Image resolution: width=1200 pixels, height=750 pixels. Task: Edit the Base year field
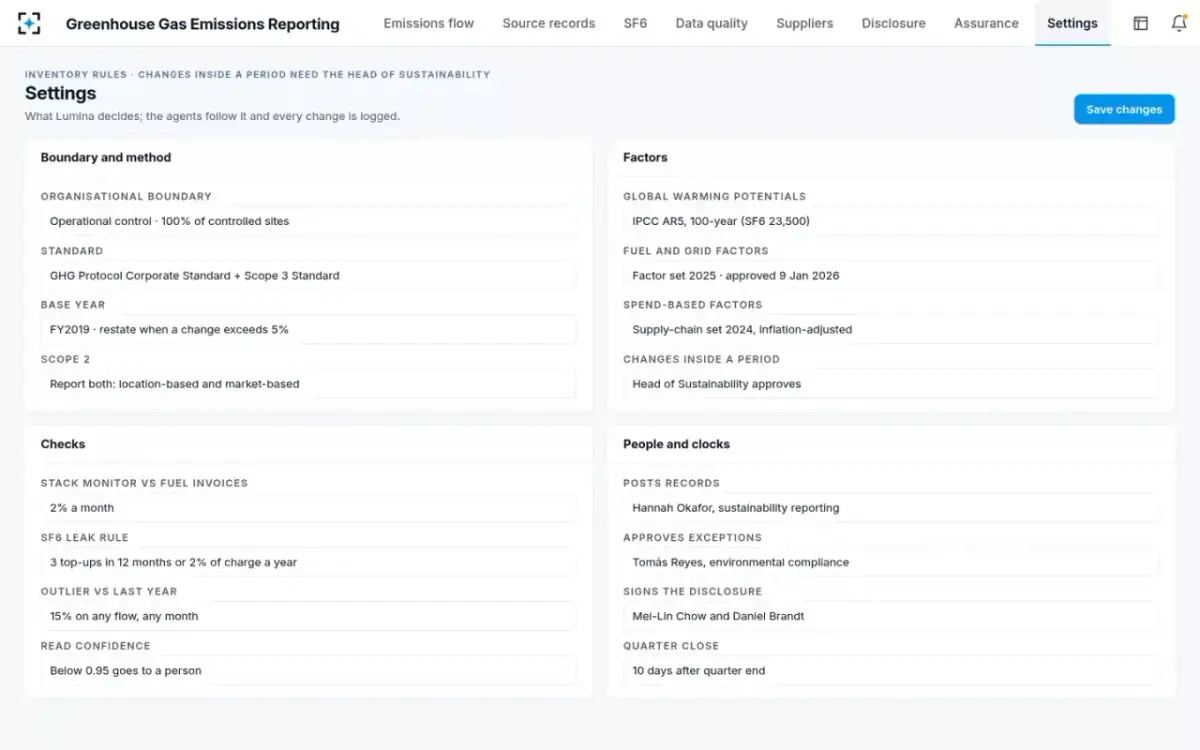pos(308,329)
